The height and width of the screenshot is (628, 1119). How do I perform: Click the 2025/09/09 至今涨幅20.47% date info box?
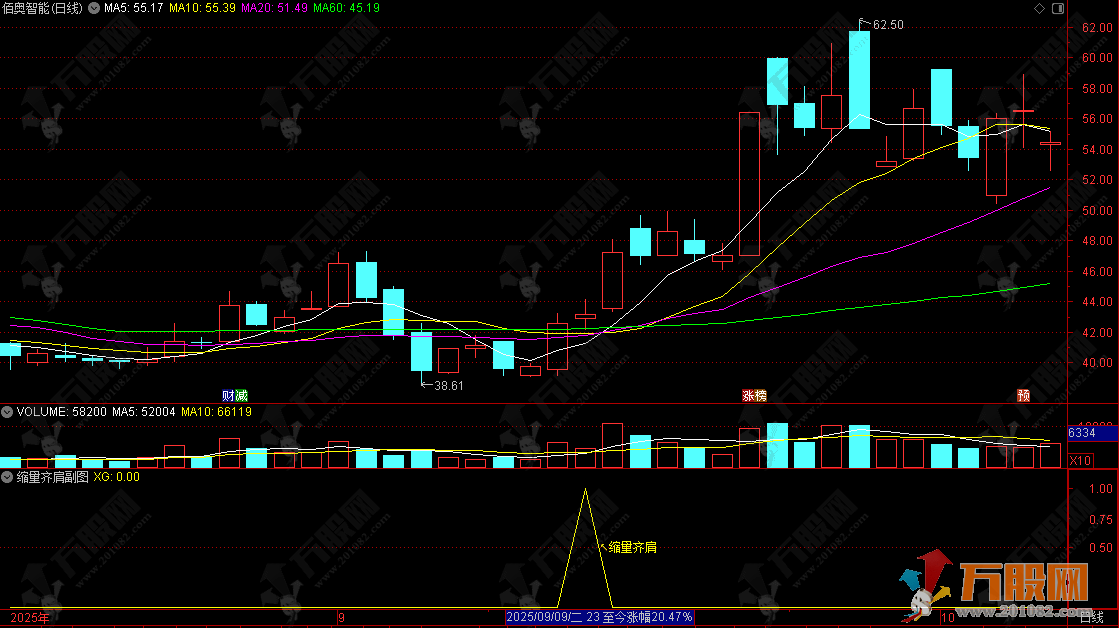coord(599,617)
